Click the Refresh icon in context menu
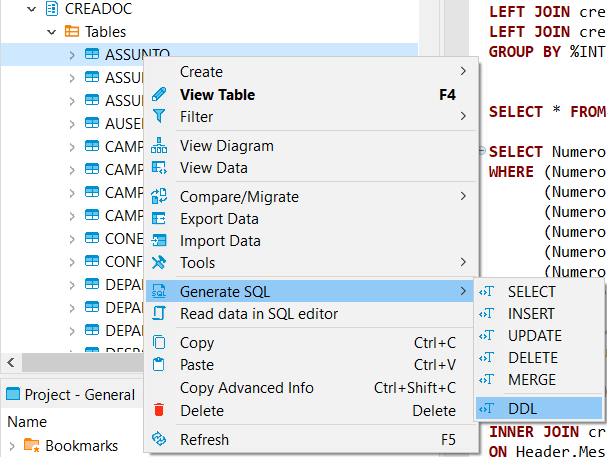Screen dimensions: 607x457 159,439
